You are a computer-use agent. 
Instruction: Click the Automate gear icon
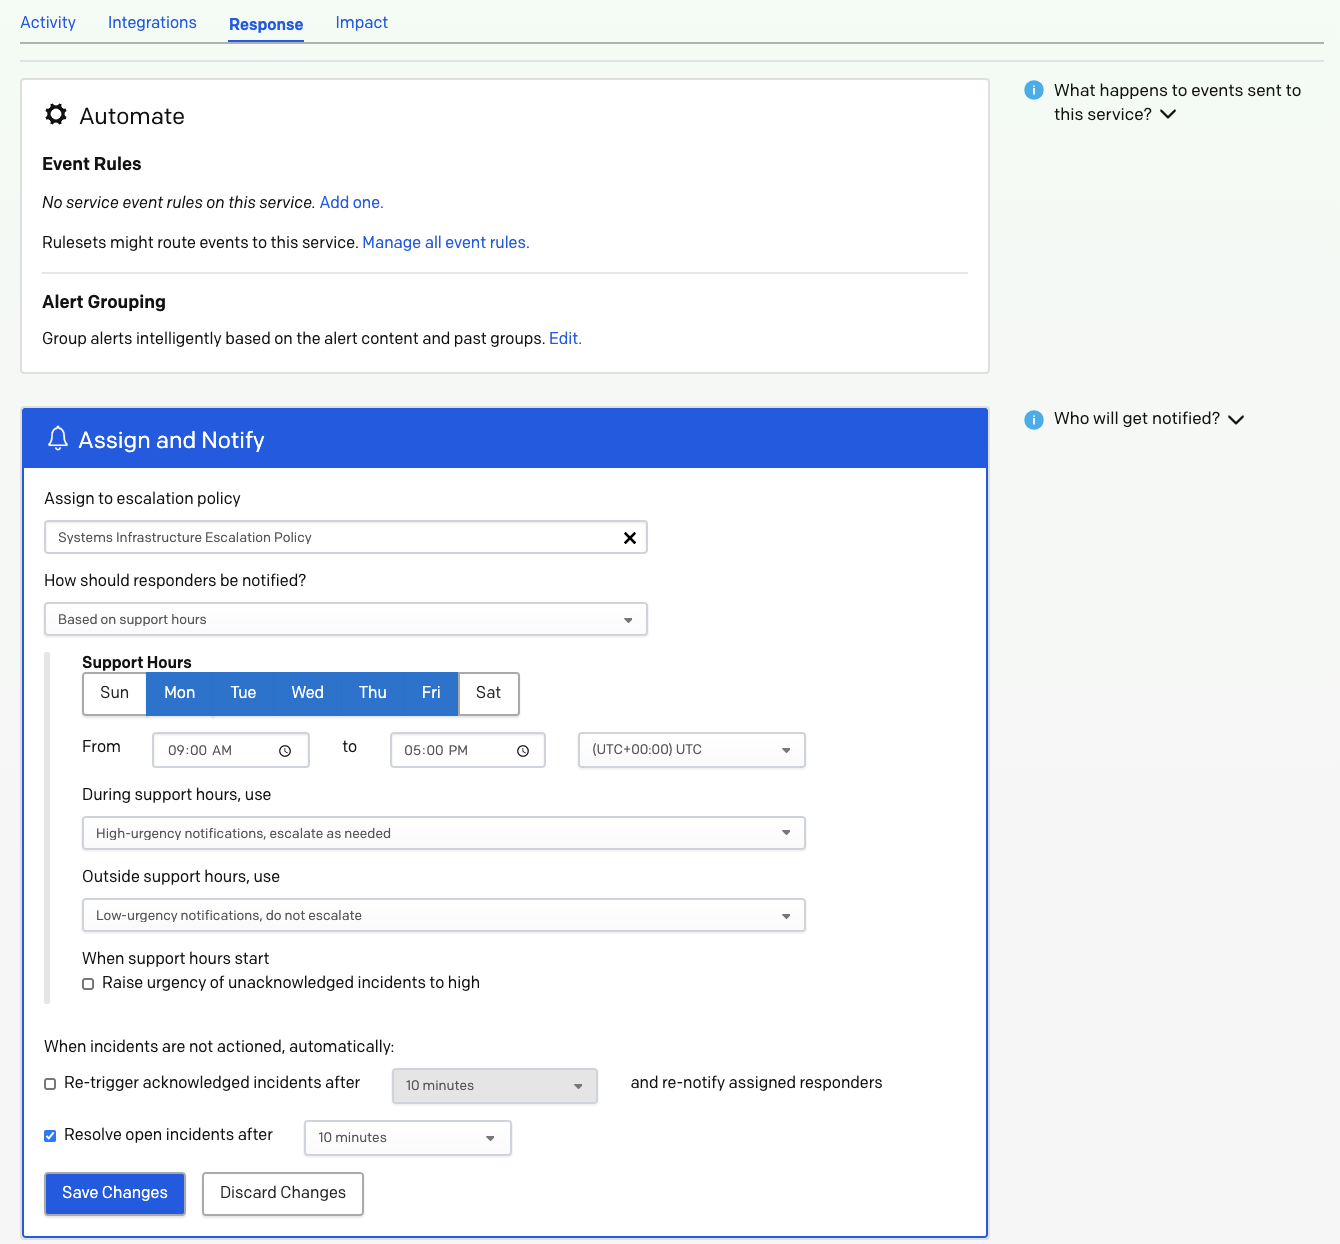coord(56,115)
